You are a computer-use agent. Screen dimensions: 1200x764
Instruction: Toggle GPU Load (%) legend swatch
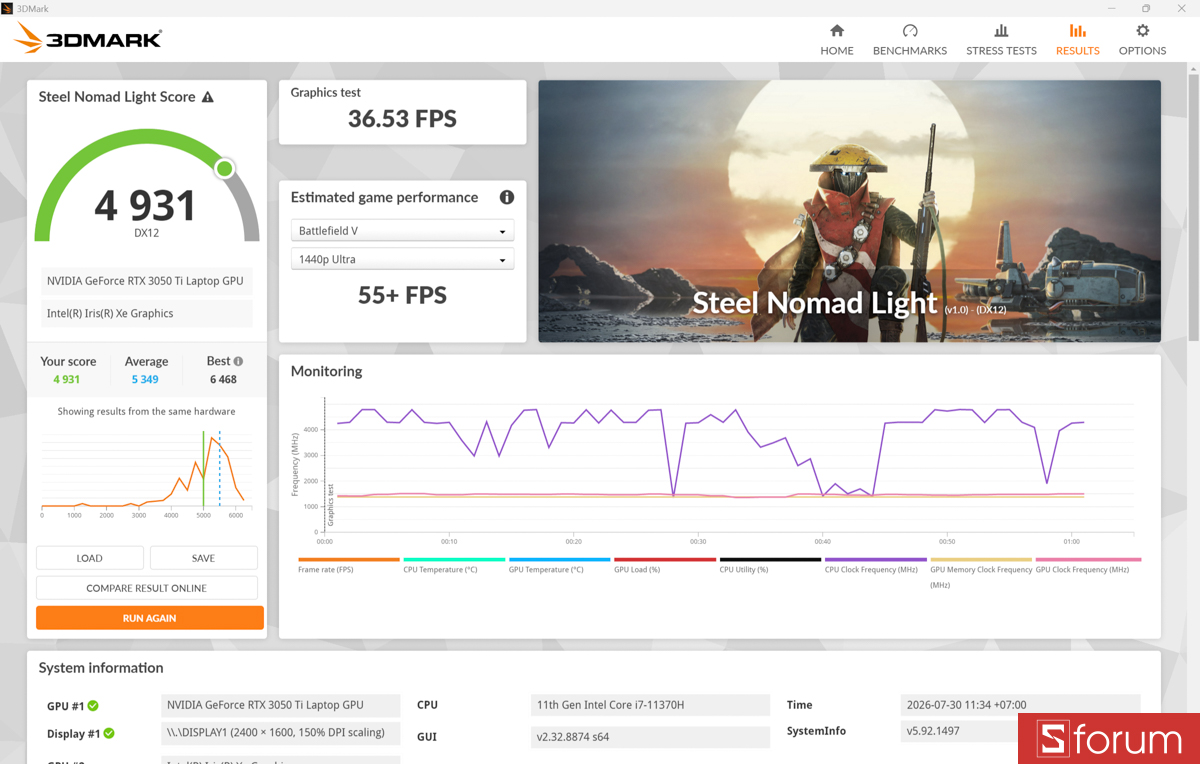[x=665, y=560]
